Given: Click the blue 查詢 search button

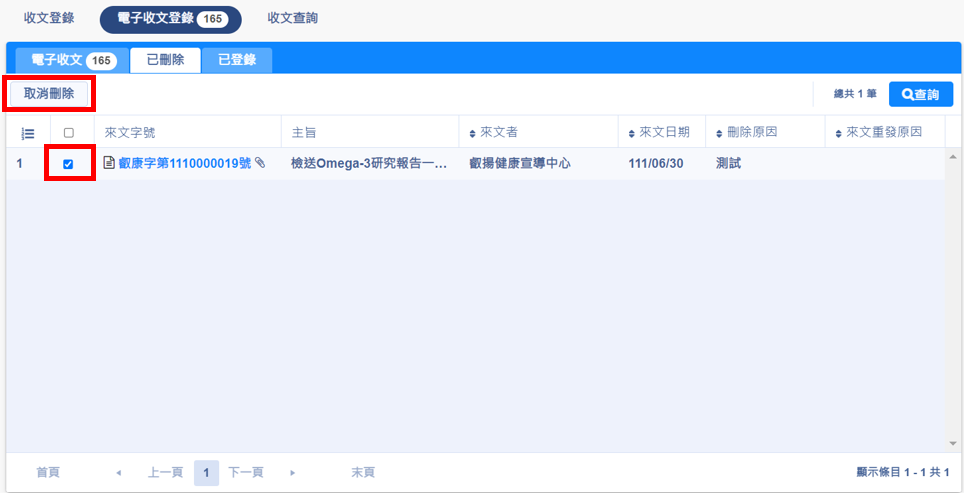Looking at the screenshot, I should 921,94.
